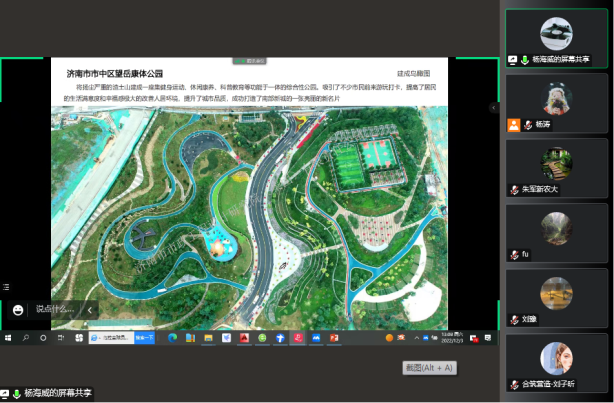Viewport: 614px width, 403px height.
Task: Click the 截图(Alt + A) screenshot button
Action: pos(429,368)
